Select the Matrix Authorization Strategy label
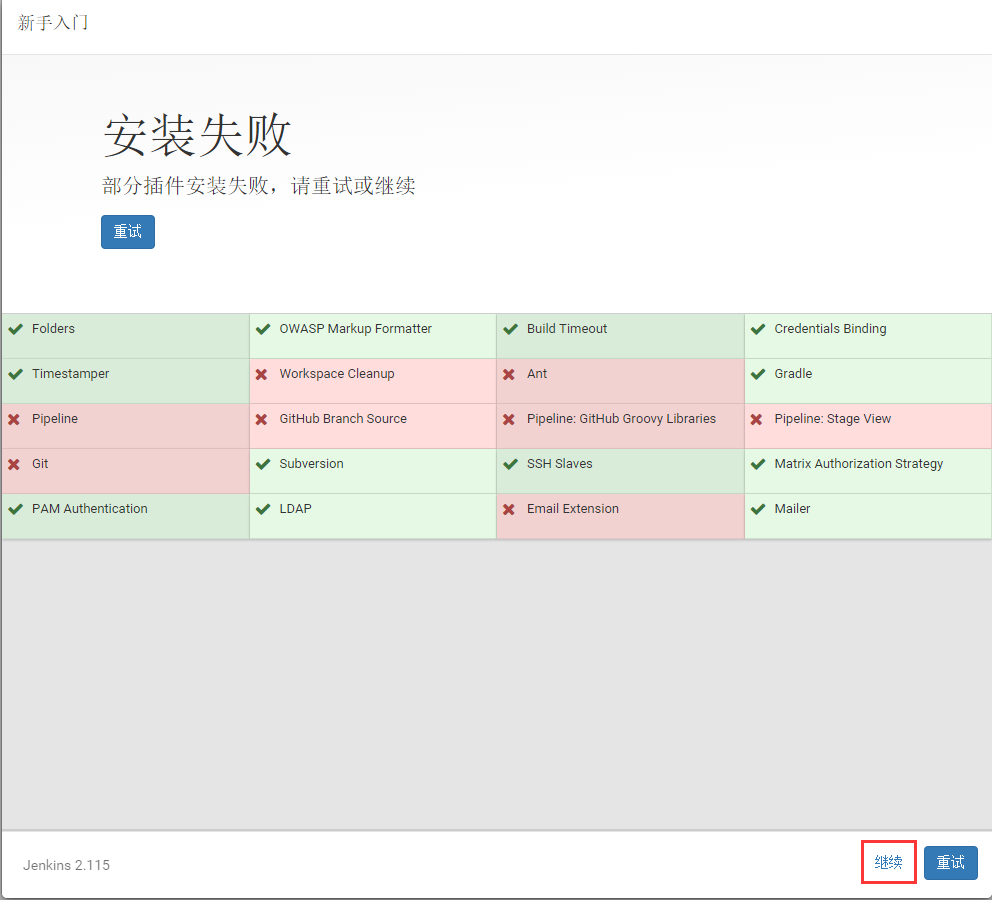992x900 pixels. coord(859,464)
